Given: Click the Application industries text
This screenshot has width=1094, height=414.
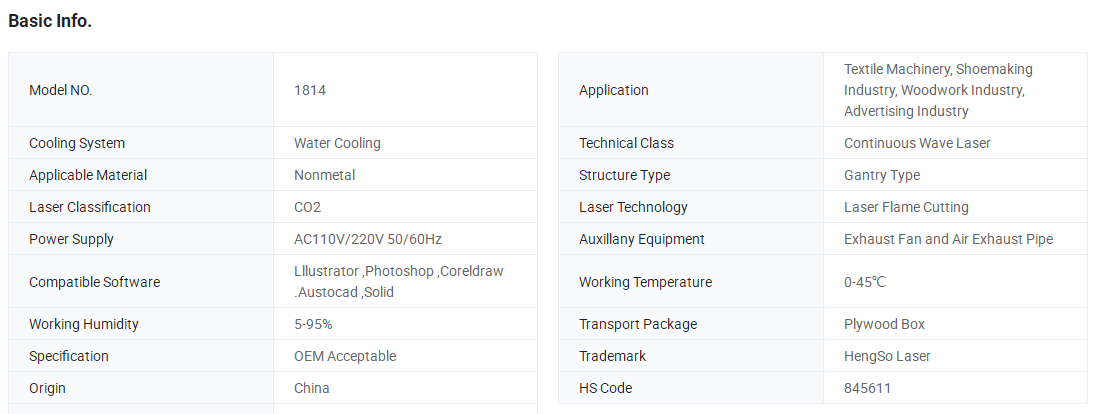Looking at the screenshot, I should [938, 90].
